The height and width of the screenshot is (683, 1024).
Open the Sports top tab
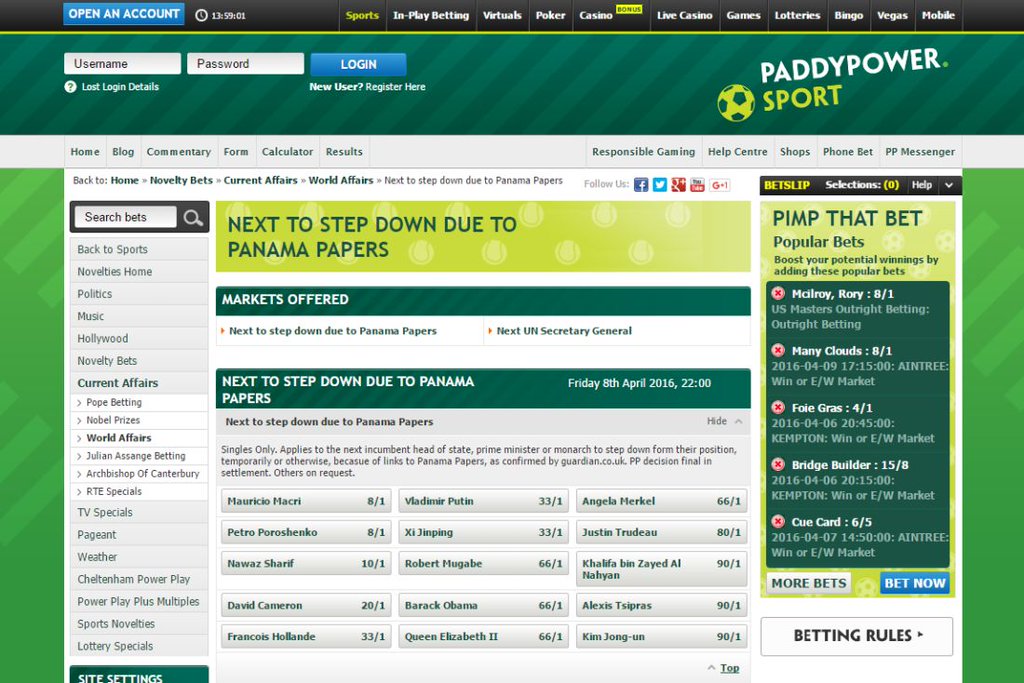[x=362, y=15]
